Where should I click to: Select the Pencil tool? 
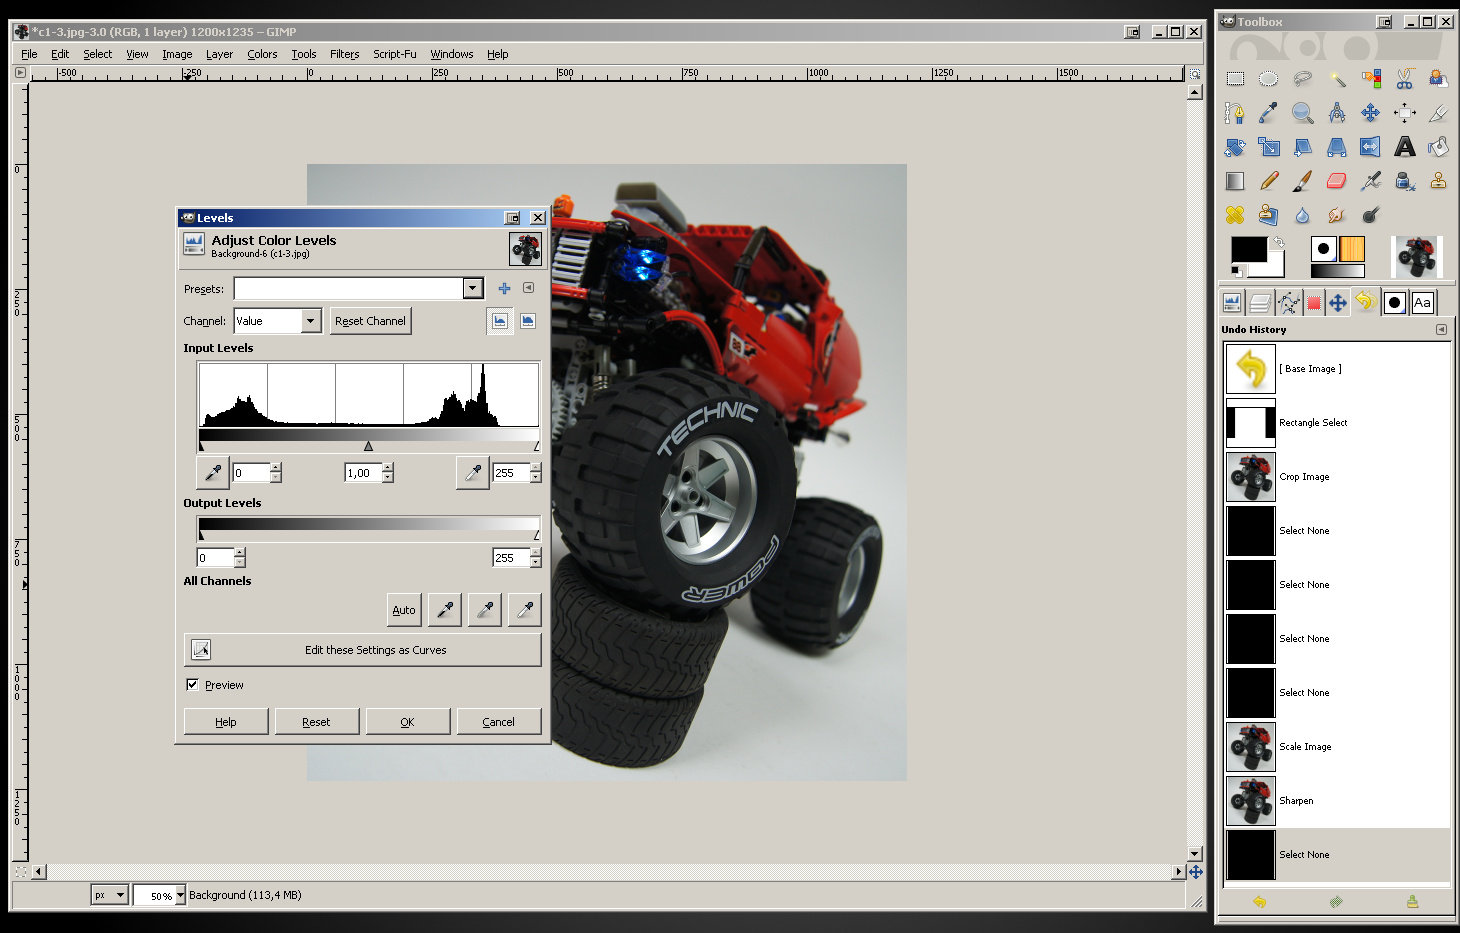click(x=1268, y=181)
